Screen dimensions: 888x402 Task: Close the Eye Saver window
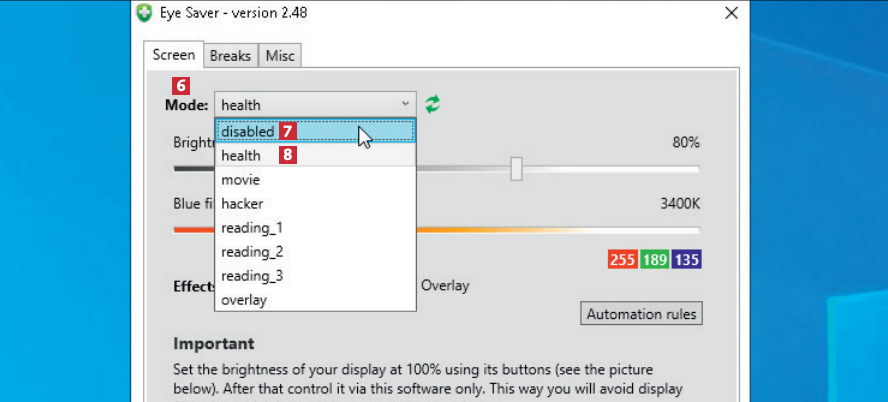pyautogui.click(x=732, y=13)
